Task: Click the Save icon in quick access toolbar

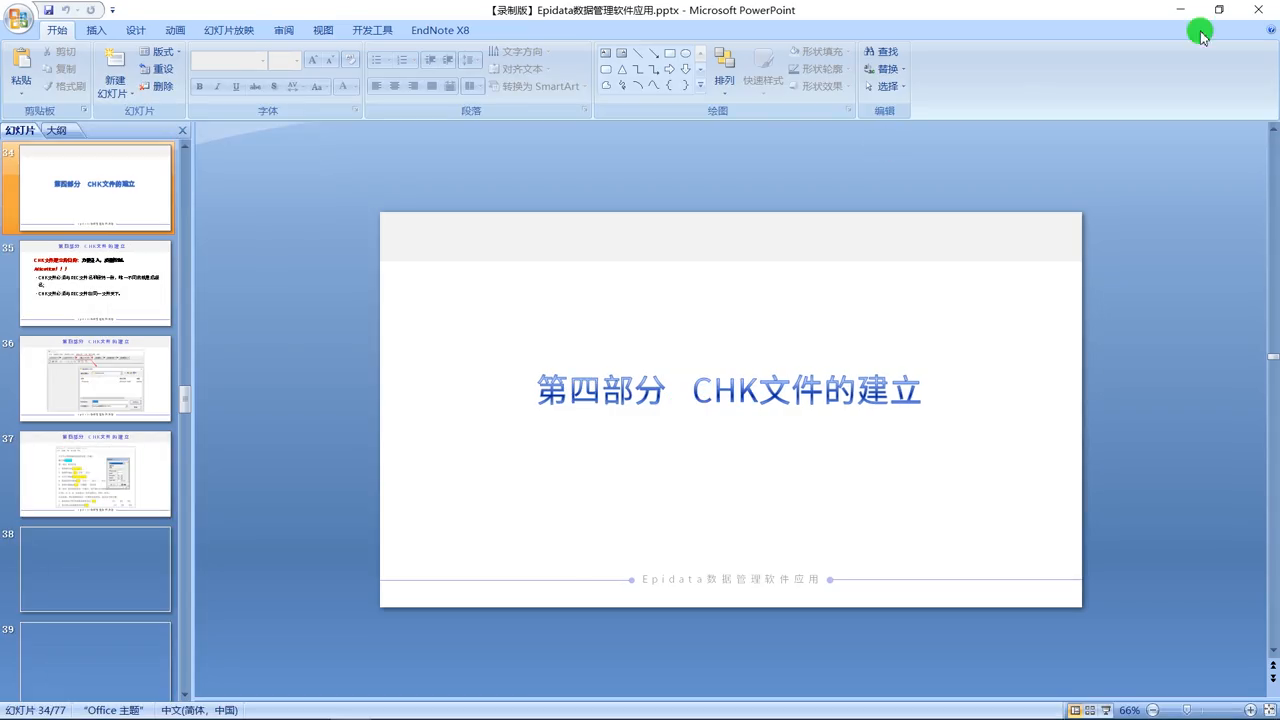Action: click(x=48, y=10)
